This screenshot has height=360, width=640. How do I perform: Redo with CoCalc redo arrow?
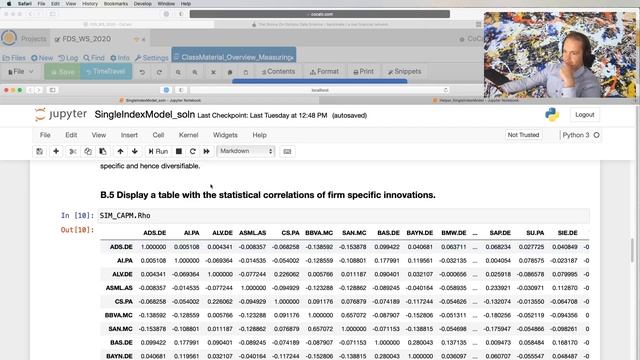tap(159, 72)
